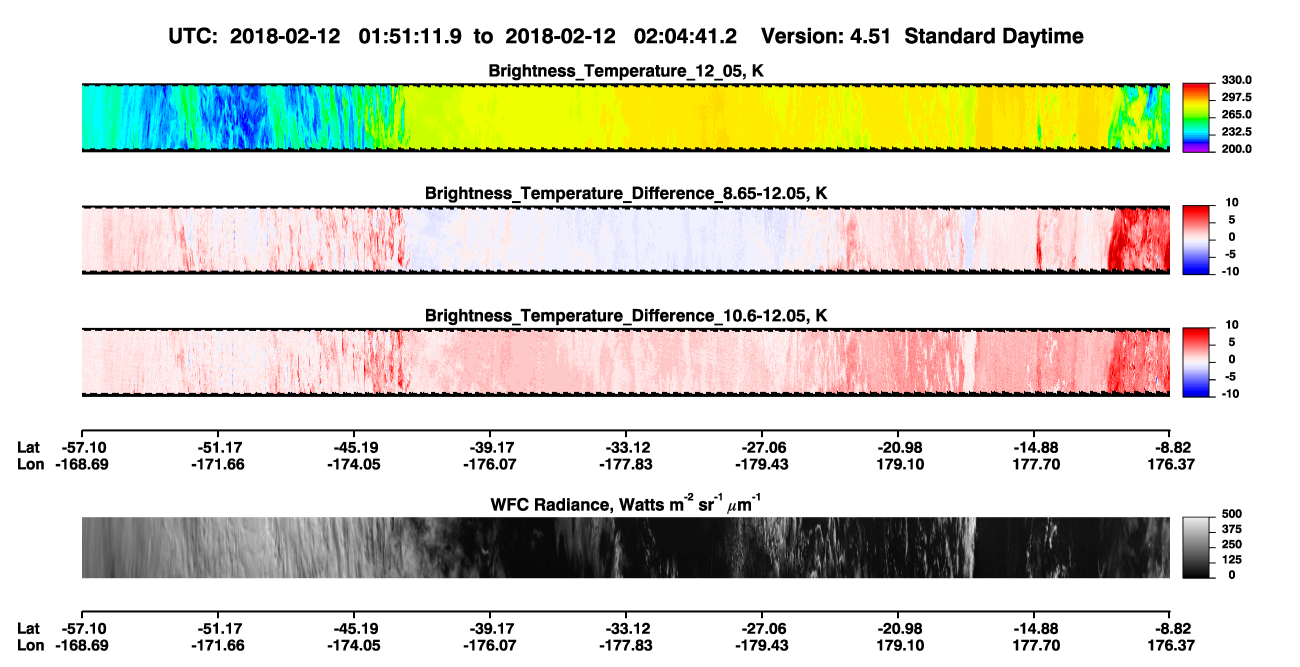Click longitude -177.83 under the 10.6-12.05 panel
The height and width of the screenshot is (667, 1300).
tap(625, 464)
